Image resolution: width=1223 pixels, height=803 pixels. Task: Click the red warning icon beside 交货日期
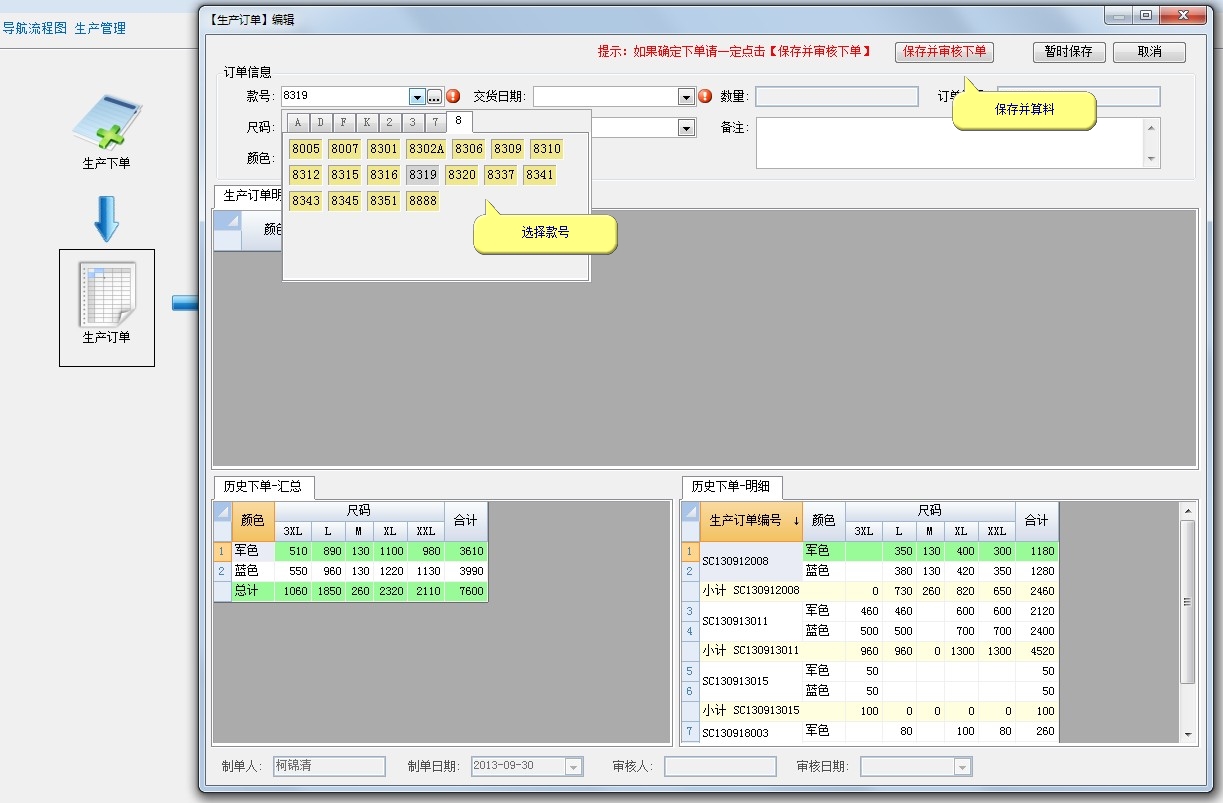click(705, 97)
